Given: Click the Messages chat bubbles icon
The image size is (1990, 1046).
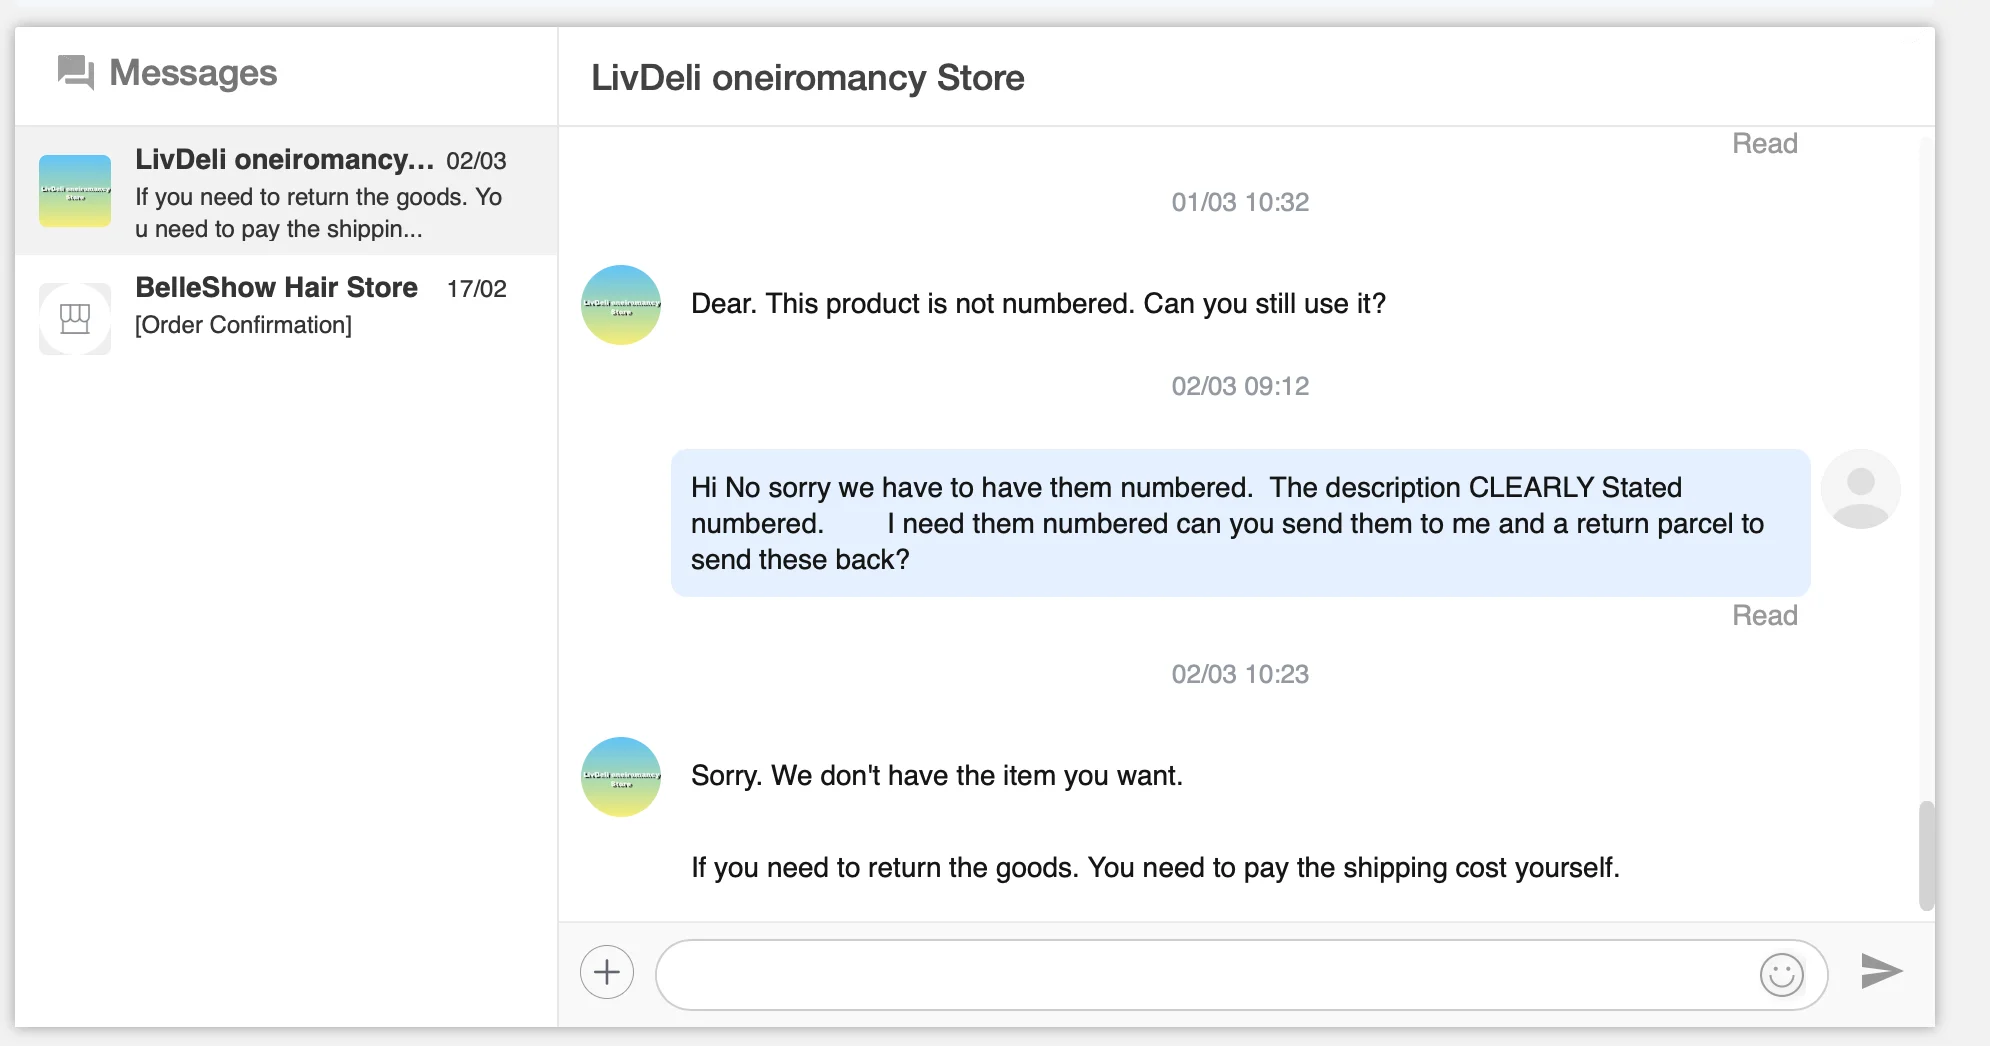Looking at the screenshot, I should click(76, 73).
